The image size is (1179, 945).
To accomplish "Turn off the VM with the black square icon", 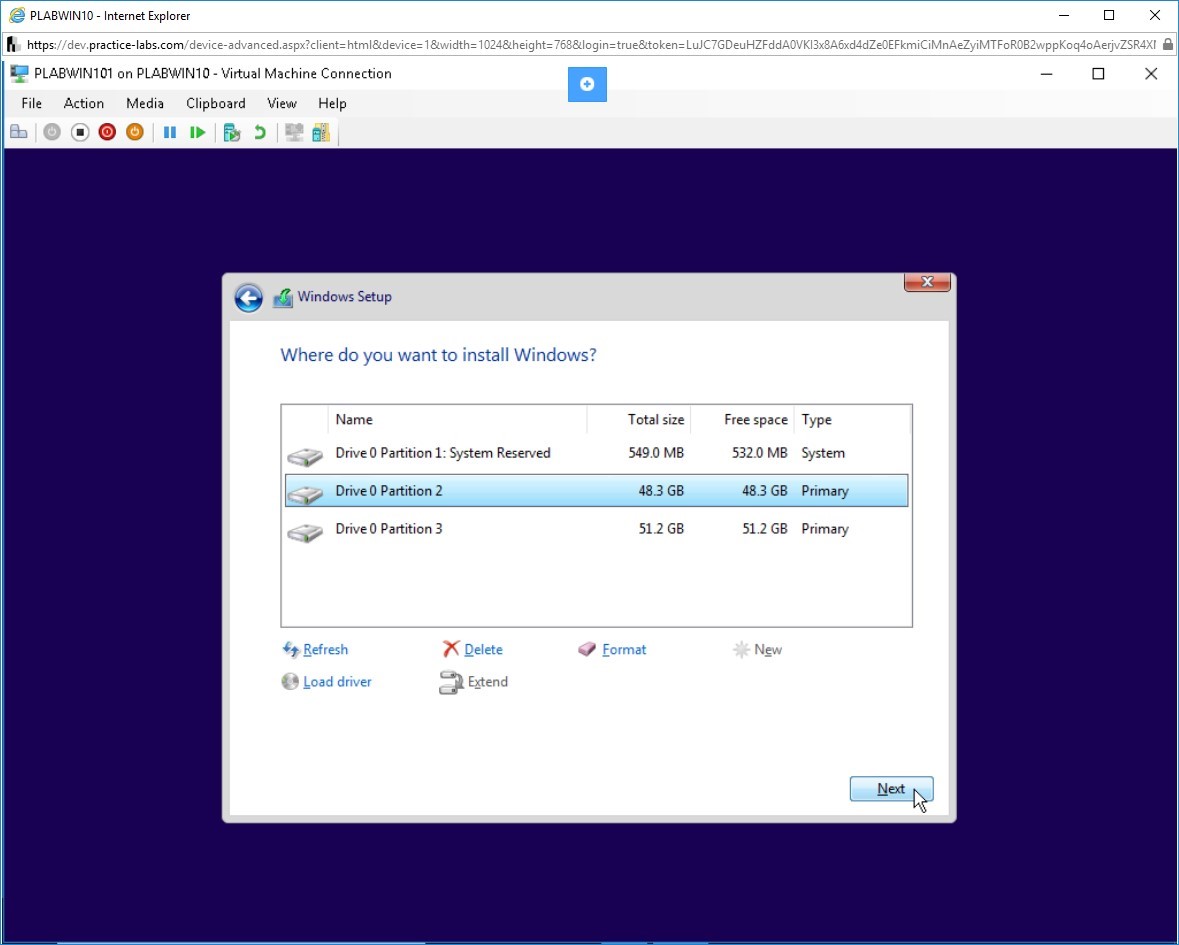I will [x=80, y=132].
